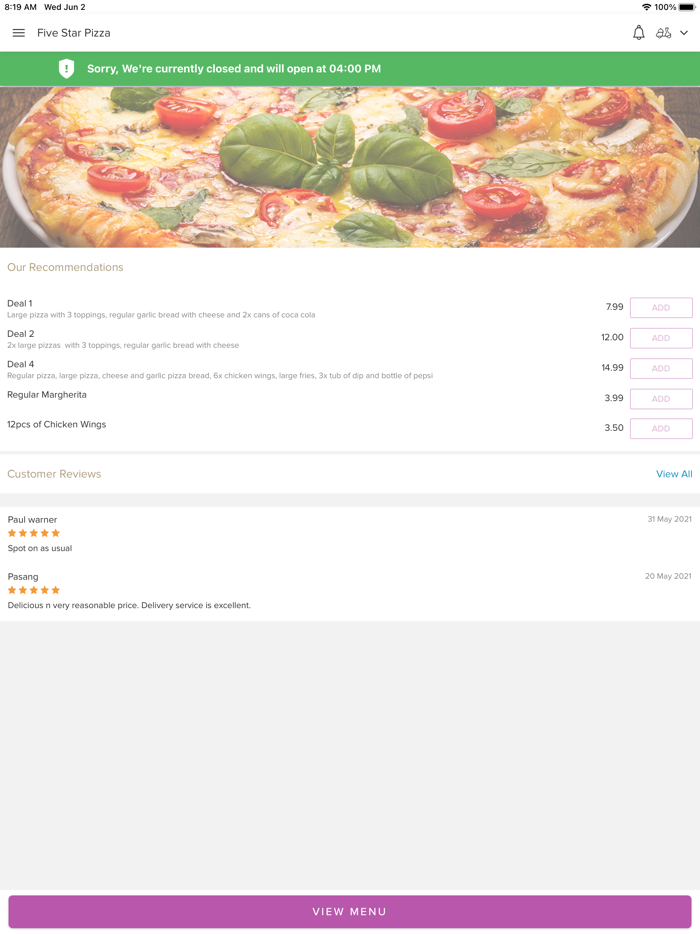The image size is (700, 934).
Task: Add Deal 1 to the order
Action: click(661, 307)
